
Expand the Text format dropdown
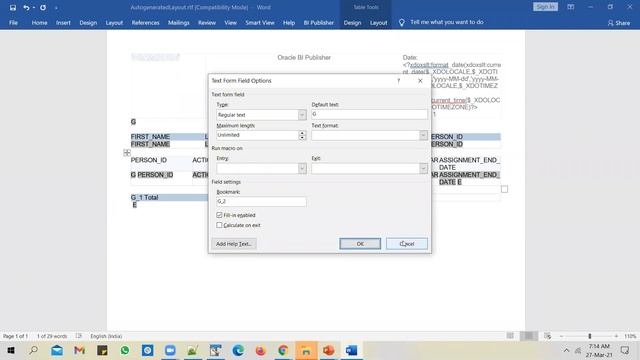[x=423, y=135]
